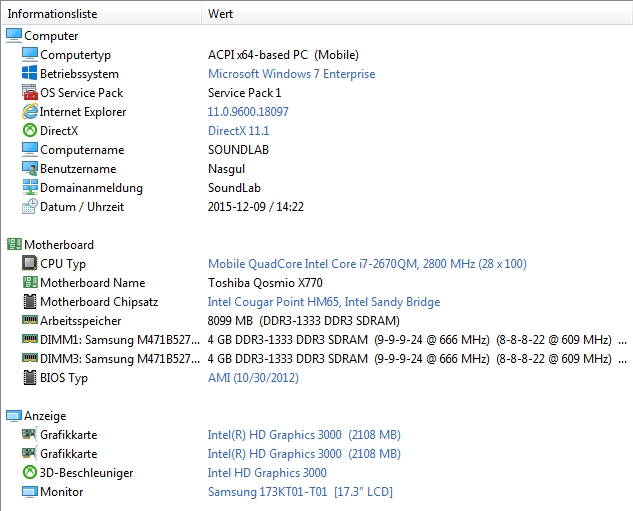Select the Motherboard group heading
The width and height of the screenshot is (633, 511).
click(59, 245)
